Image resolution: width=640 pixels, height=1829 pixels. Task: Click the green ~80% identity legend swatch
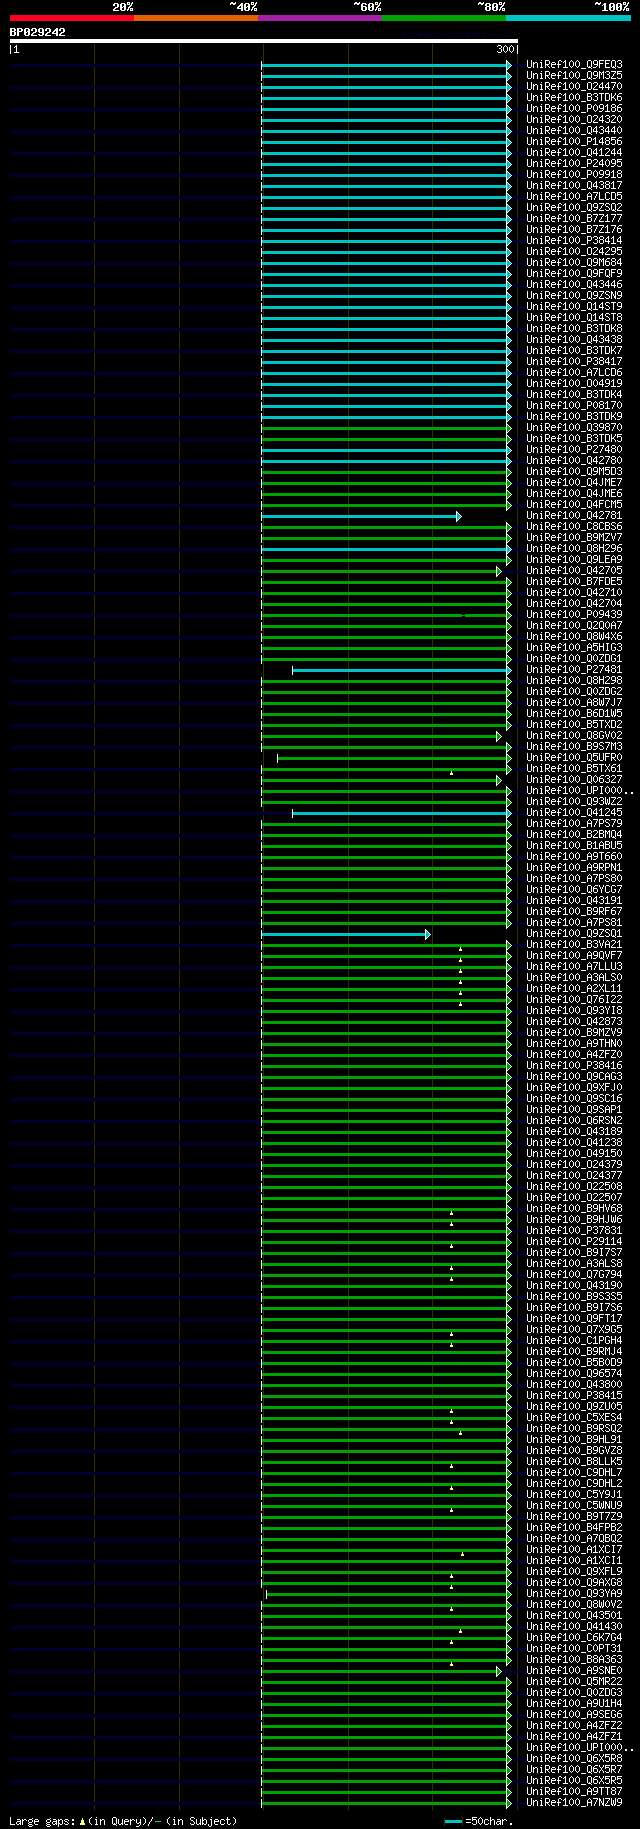click(444, 18)
